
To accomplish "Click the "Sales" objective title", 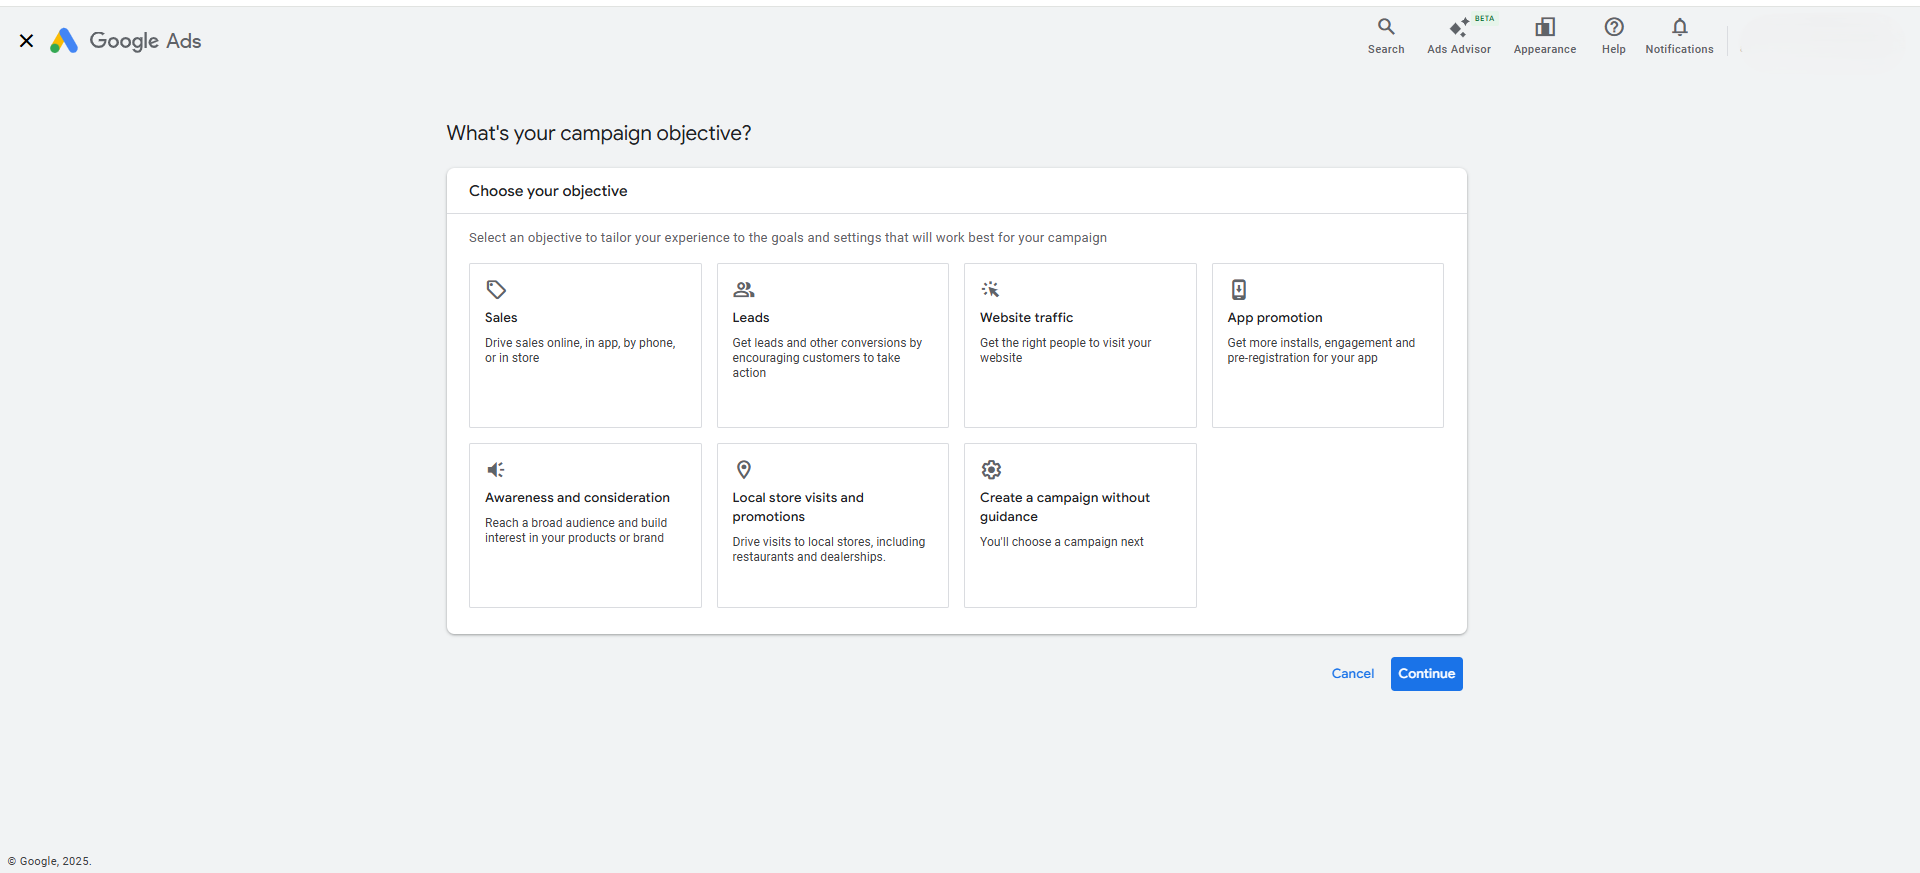I will point(501,318).
